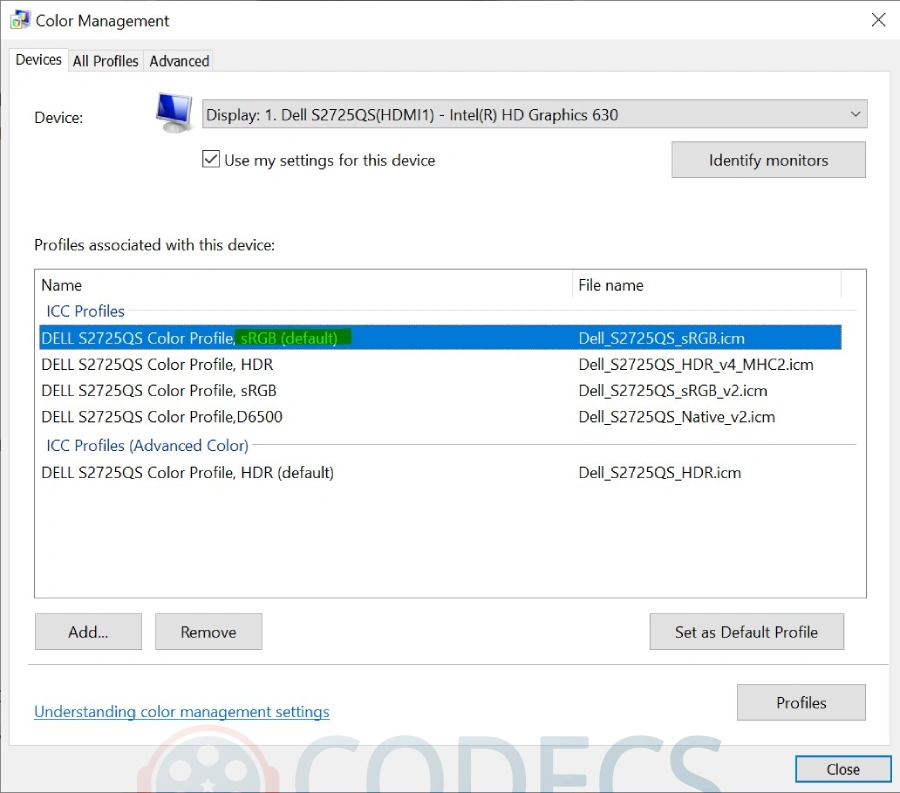Click the monitor icon beside Device

click(174, 113)
